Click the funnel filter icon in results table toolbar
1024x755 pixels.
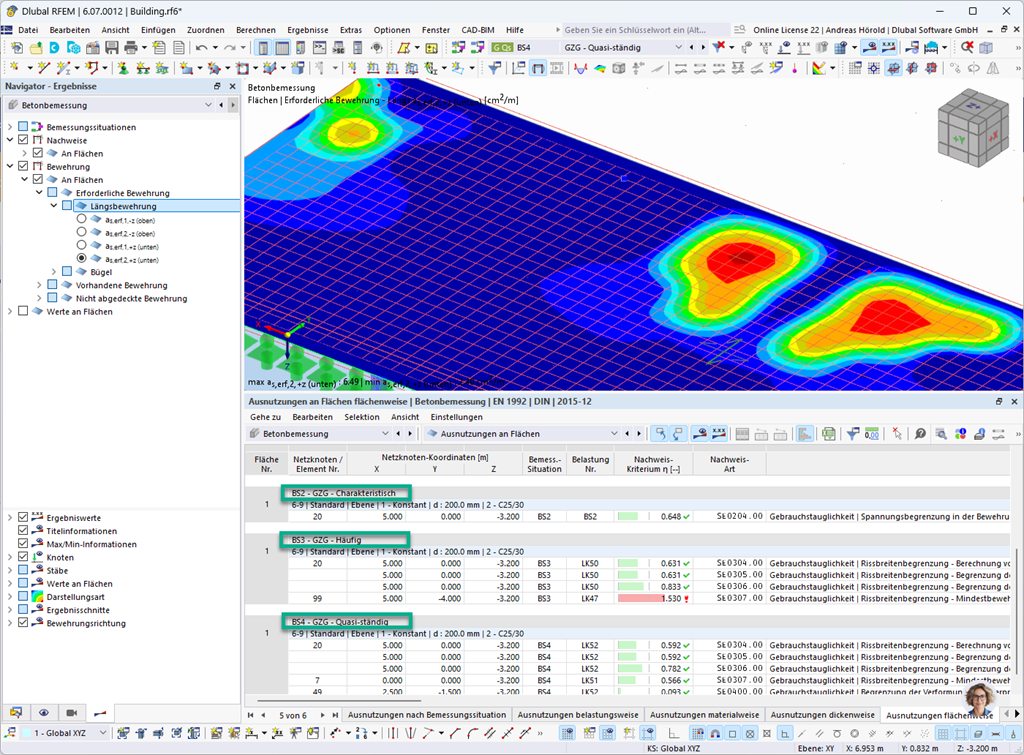(853, 434)
